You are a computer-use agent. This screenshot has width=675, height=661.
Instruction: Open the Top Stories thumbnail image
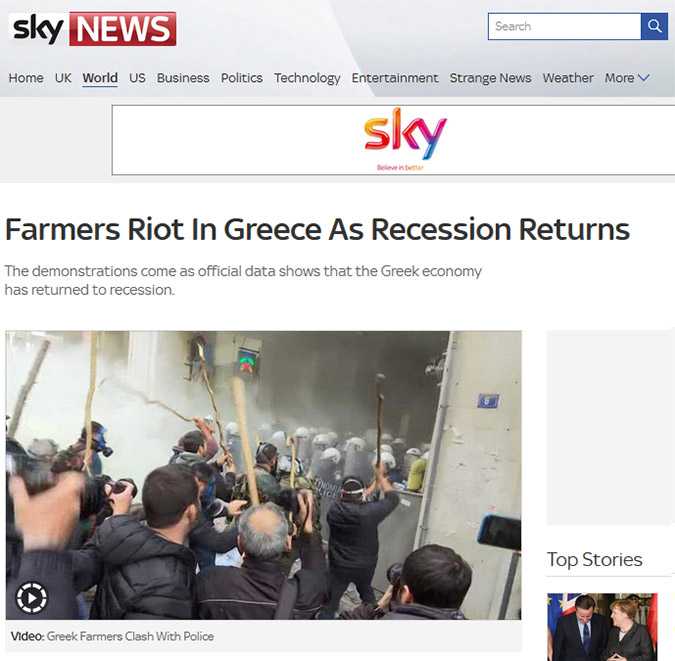click(x=602, y=627)
